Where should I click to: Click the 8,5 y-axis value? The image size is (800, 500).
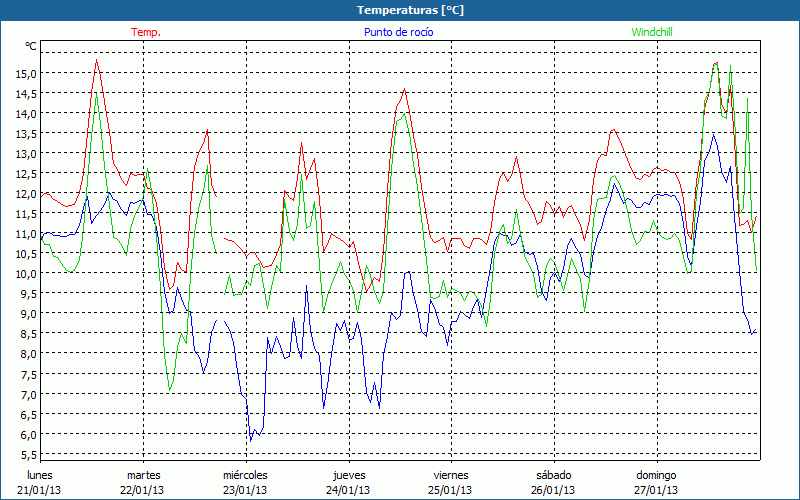coord(28,334)
